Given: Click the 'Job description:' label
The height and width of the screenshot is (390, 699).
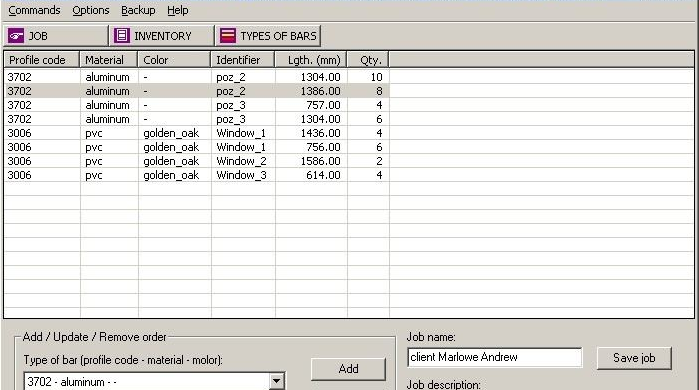Looking at the screenshot, I should pos(444,384).
